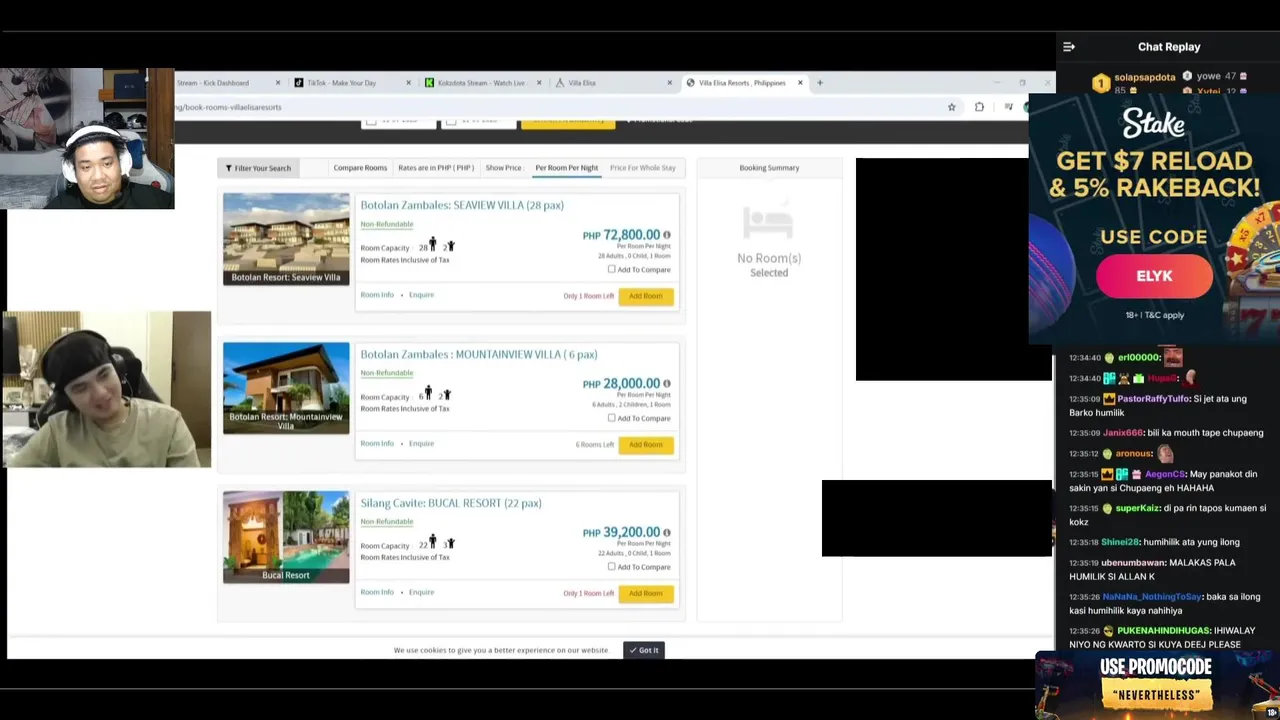The image size is (1280, 720).
Task: Click Non-Refundable under Seaview Villa
Action: pos(387,224)
